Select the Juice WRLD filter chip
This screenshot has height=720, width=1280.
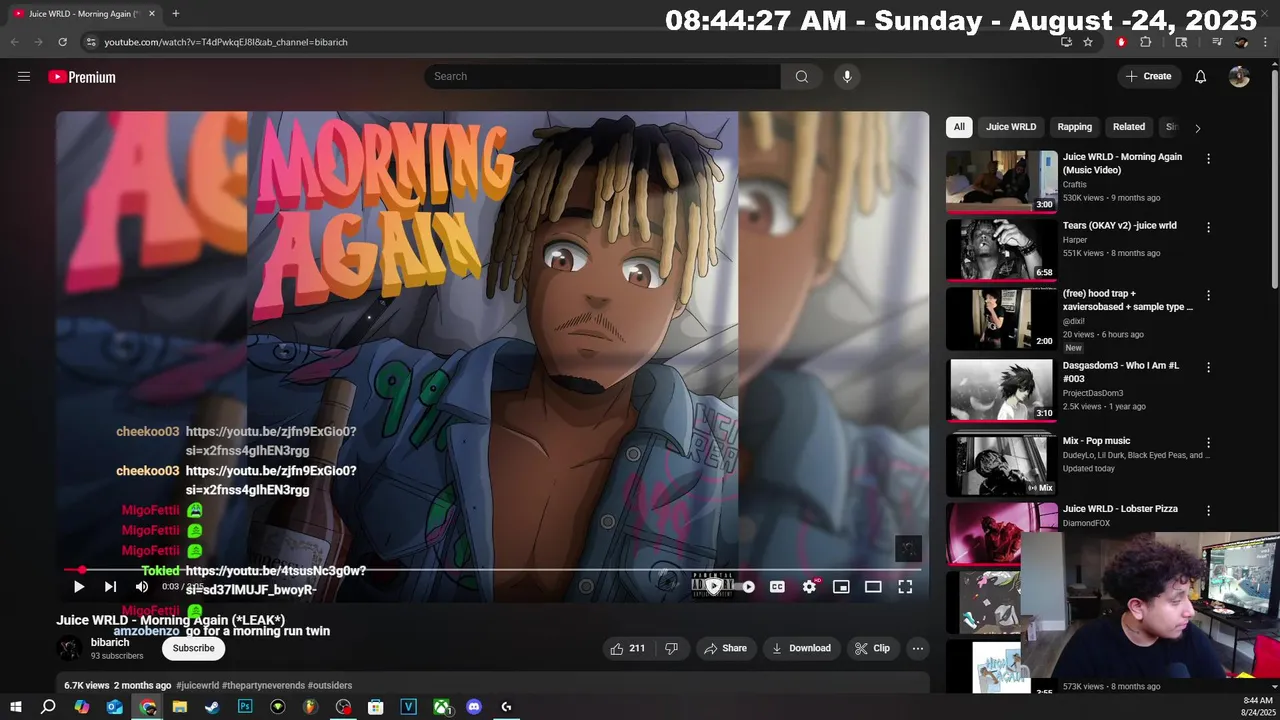(1011, 127)
